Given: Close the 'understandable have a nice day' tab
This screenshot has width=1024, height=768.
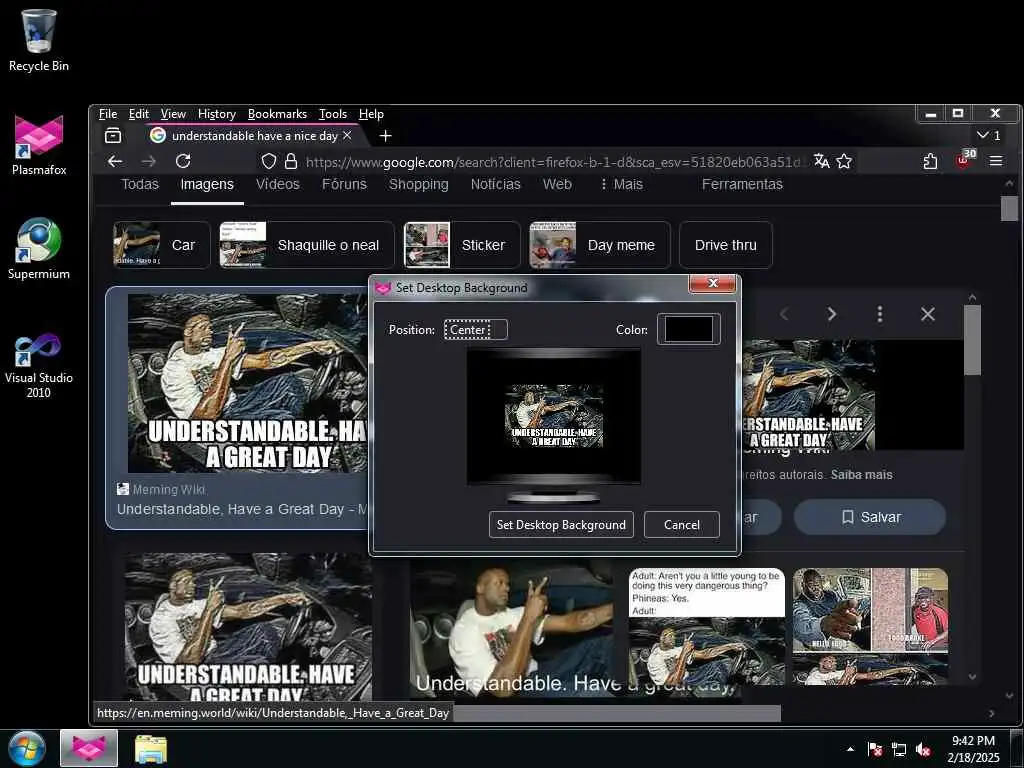Looking at the screenshot, I should pyautogui.click(x=347, y=135).
